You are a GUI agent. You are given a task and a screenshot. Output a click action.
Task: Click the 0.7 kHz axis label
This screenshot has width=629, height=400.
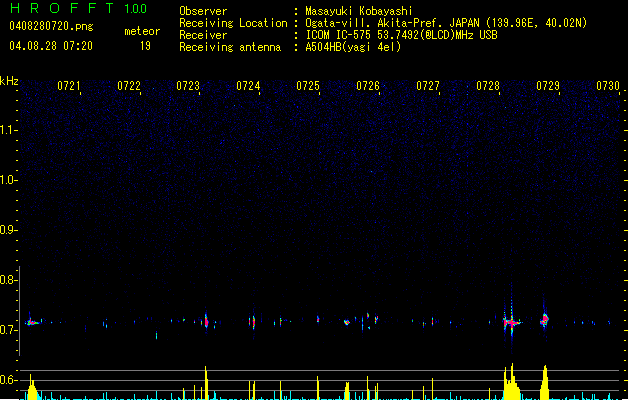(x=8, y=330)
